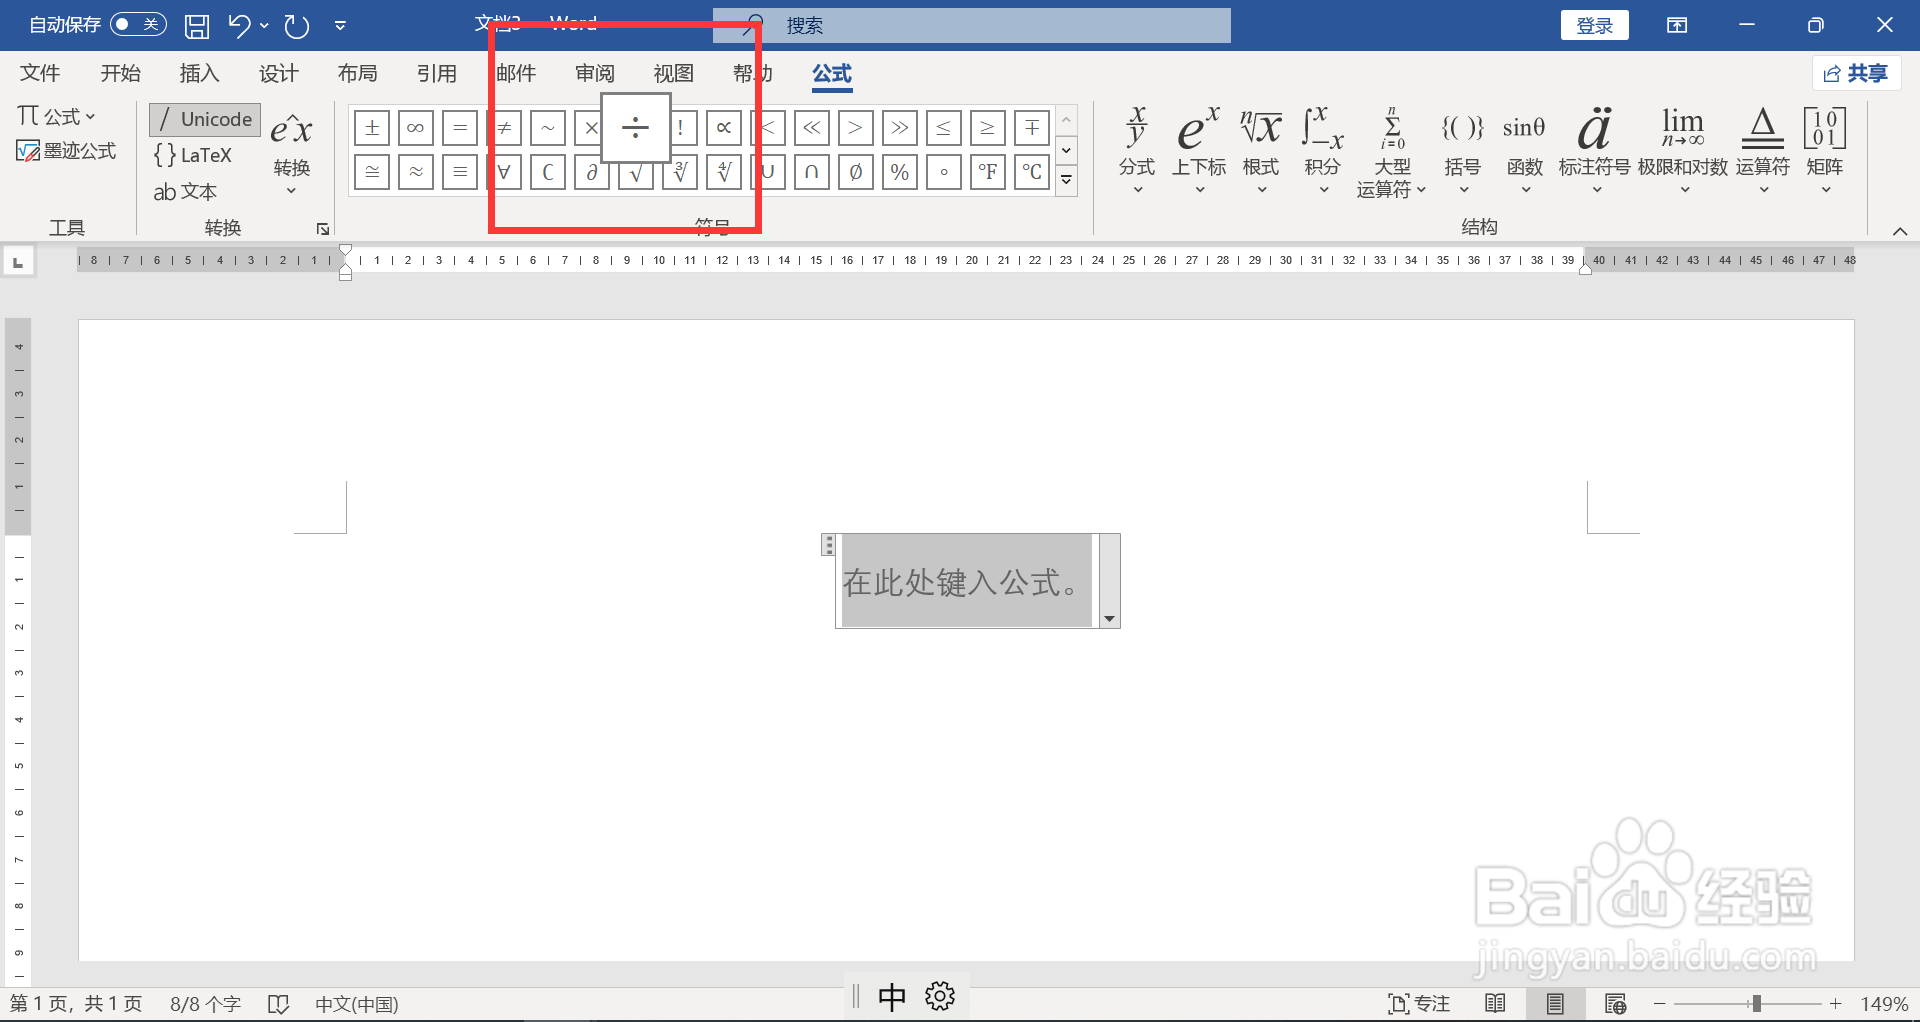1920x1022 pixels.
Task: Insert the much-less-than symbol
Action: [x=812, y=128]
